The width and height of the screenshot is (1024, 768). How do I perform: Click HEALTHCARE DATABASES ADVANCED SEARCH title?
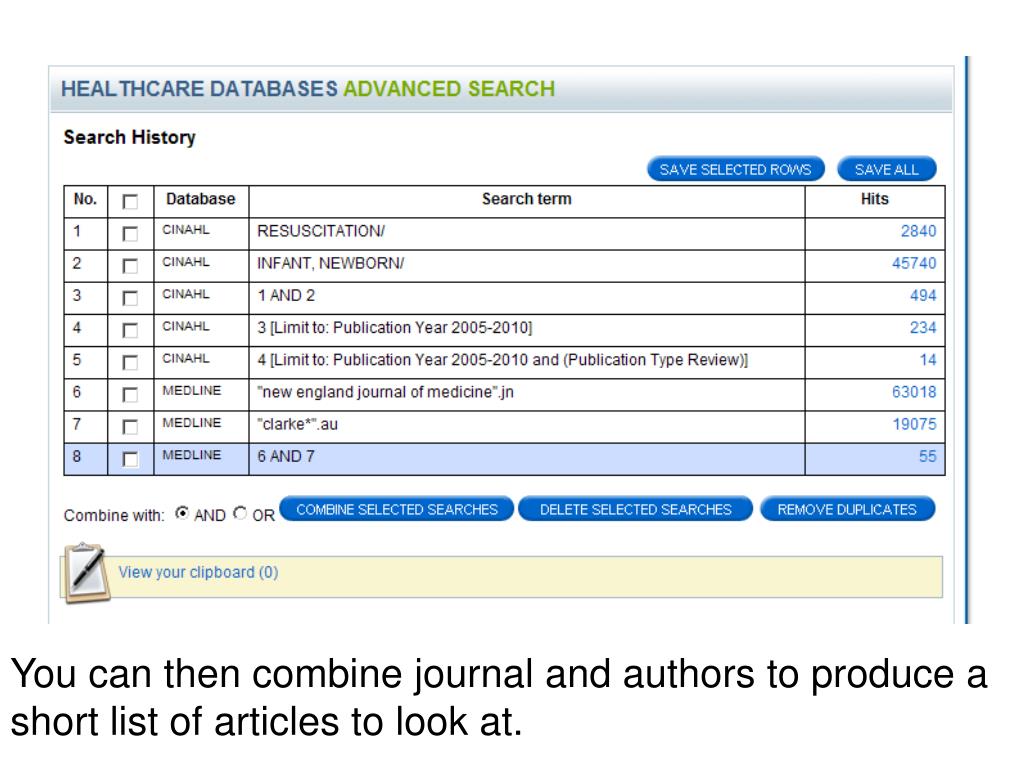308,89
